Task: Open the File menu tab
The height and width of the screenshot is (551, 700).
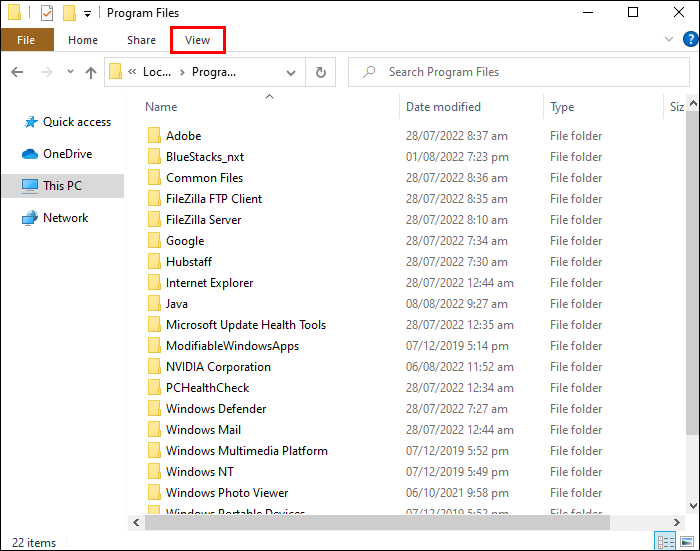Action: click(x=26, y=40)
